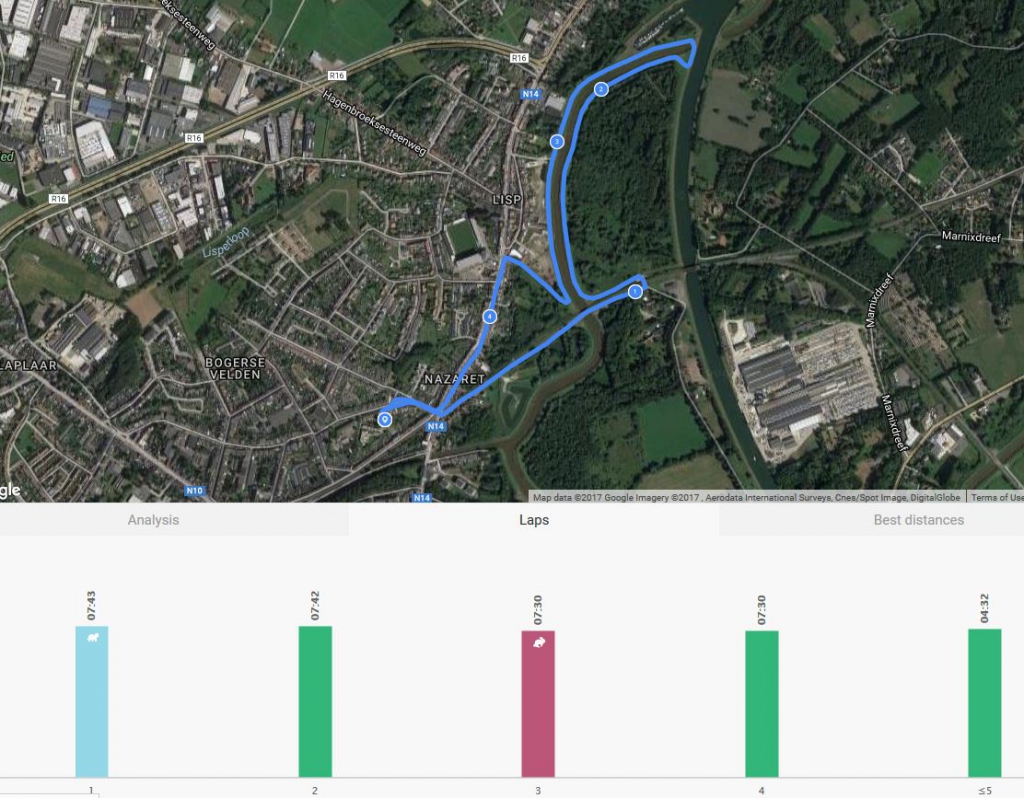The width and height of the screenshot is (1024, 798).
Task: Click the Bogerse Velden area label
Action: point(232,368)
